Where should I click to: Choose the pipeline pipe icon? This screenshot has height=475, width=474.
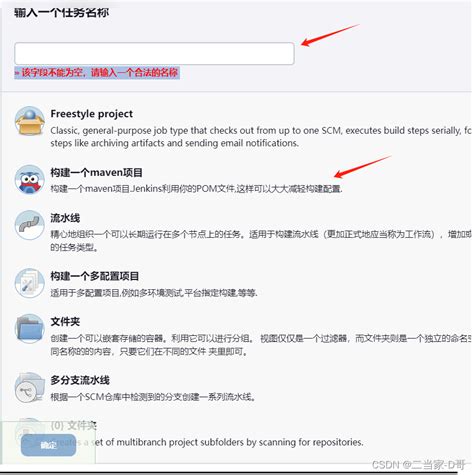(x=30, y=225)
